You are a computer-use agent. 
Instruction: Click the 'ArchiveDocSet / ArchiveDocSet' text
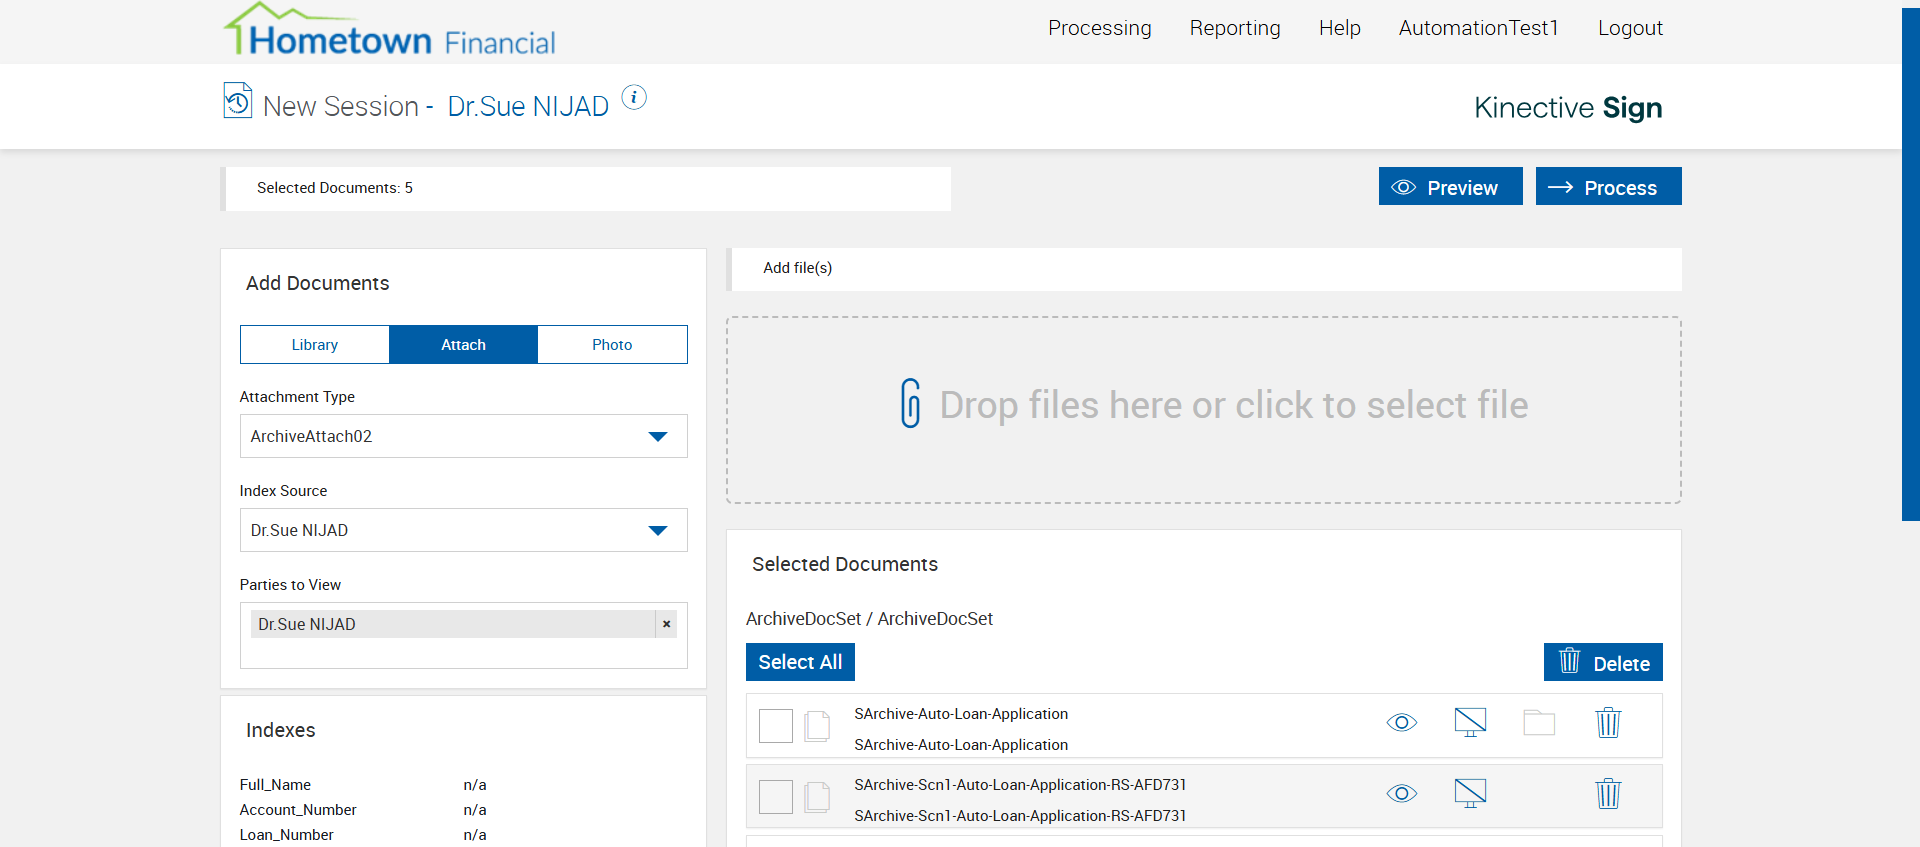pos(869,619)
